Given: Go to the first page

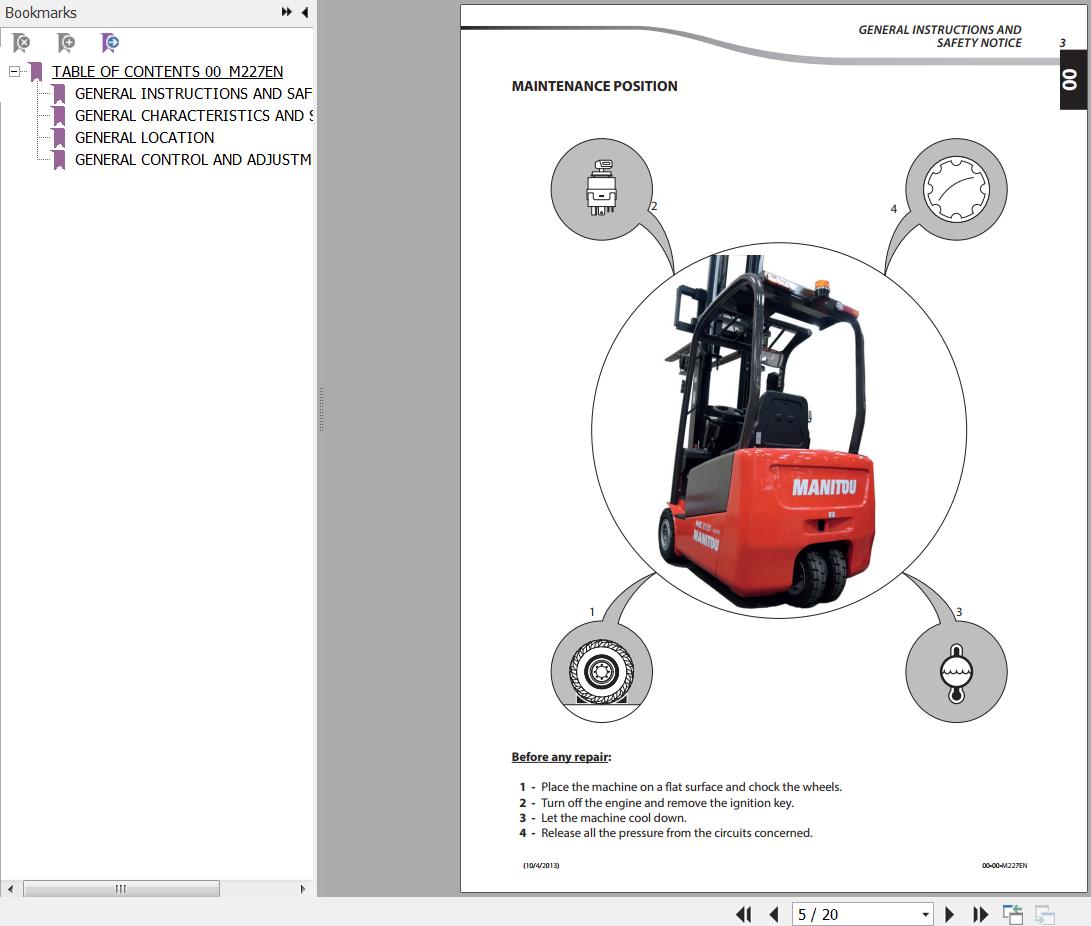Looking at the screenshot, I should click(744, 914).
